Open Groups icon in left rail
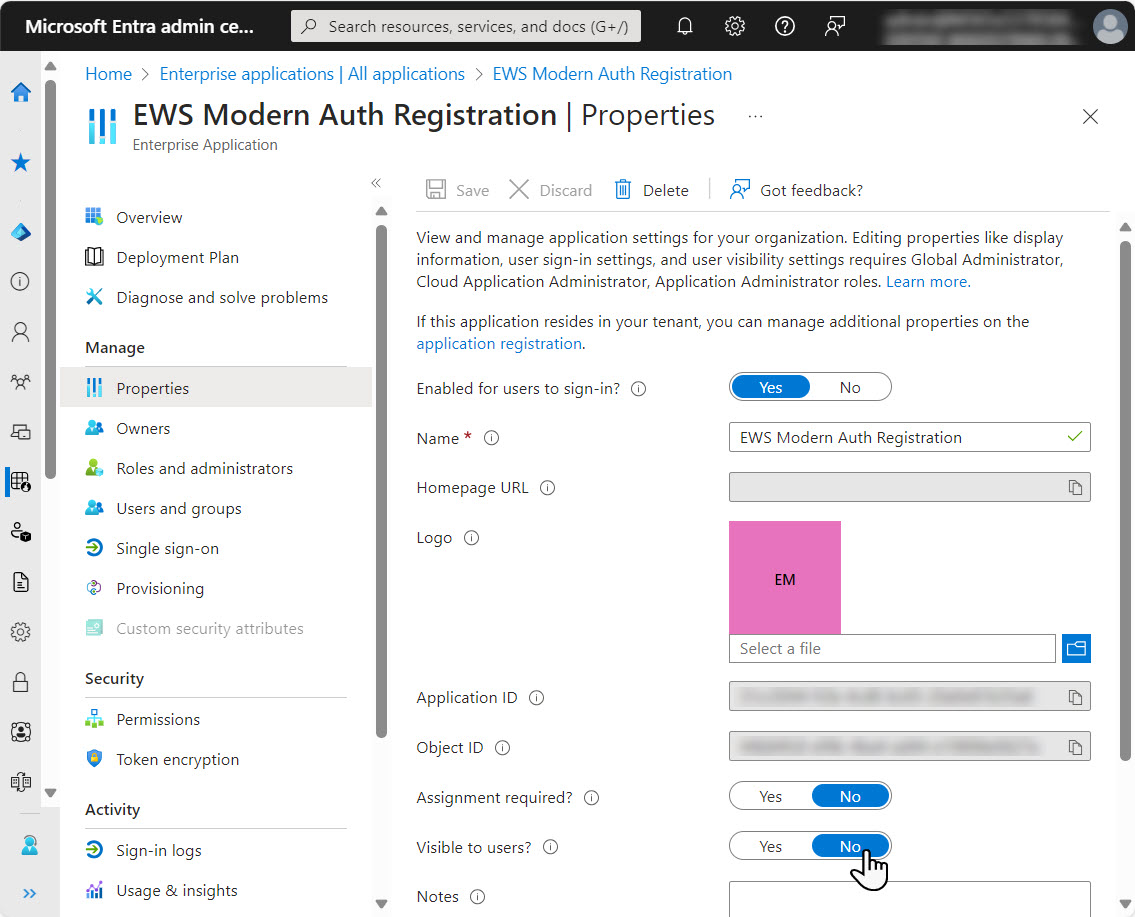Image resolution: width=1135 pixels, height=917 pixels. (21, 381)
